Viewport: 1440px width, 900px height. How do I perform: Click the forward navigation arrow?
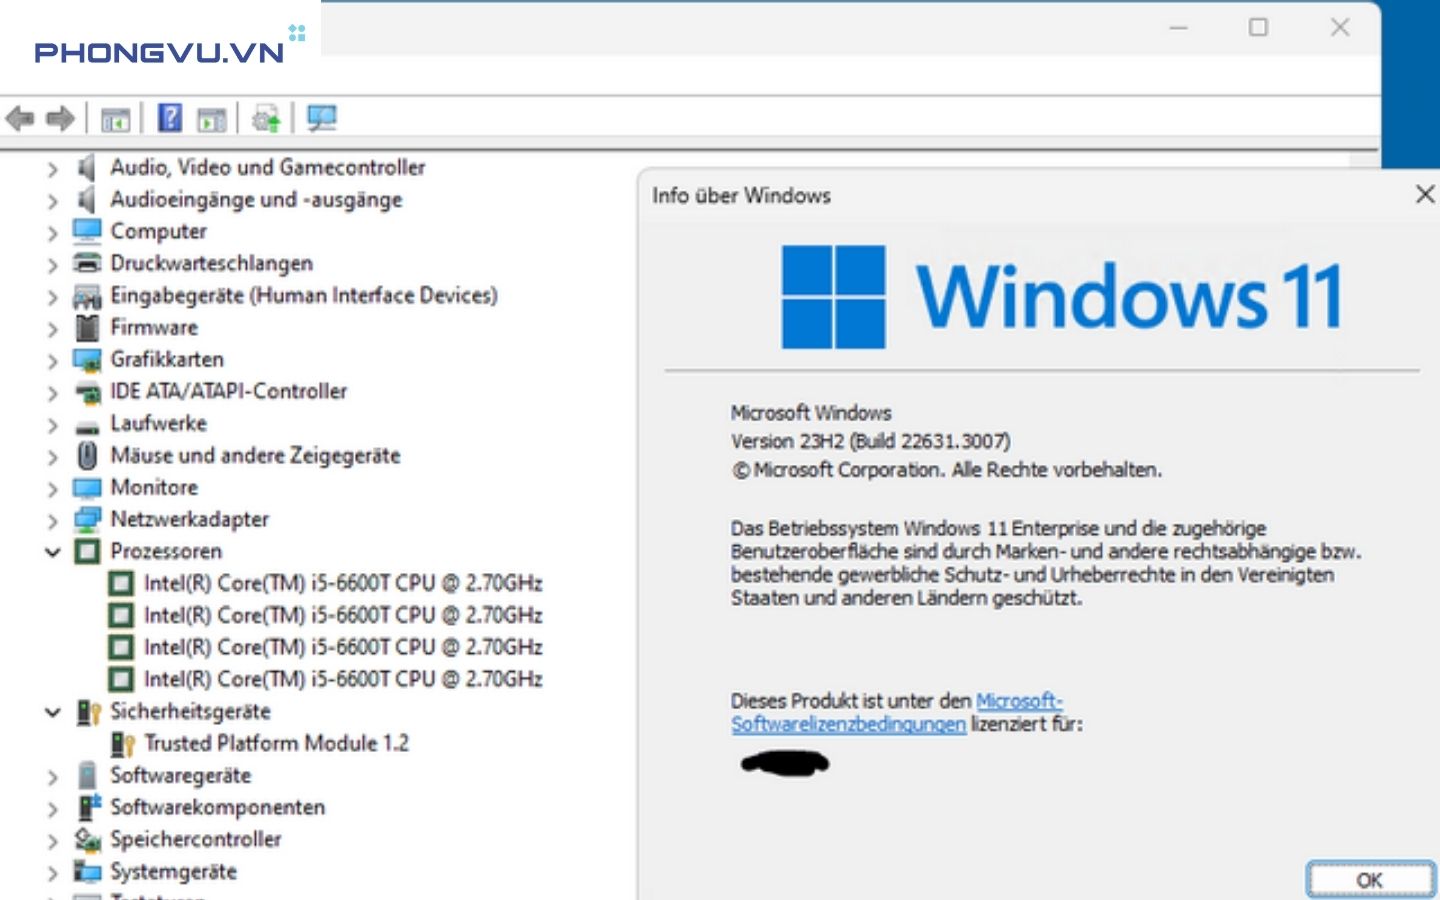60,118
